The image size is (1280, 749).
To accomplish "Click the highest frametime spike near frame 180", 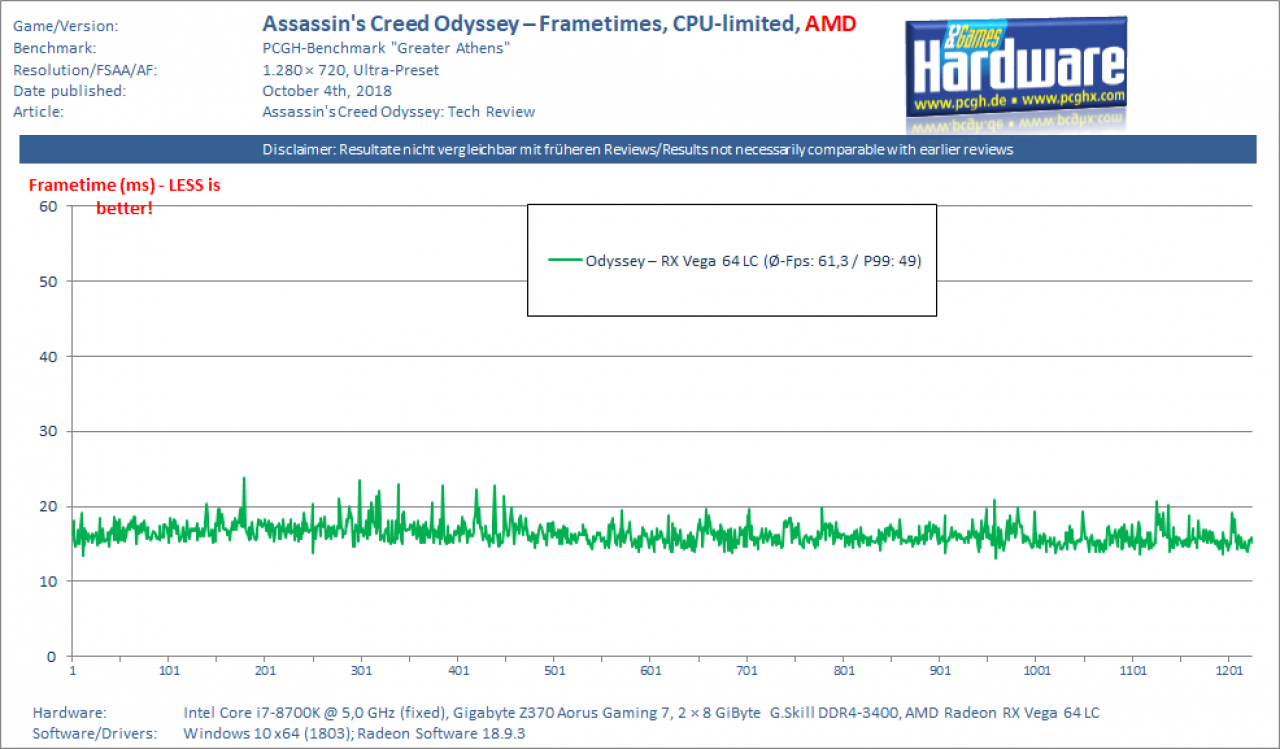I will pos(244,481).
